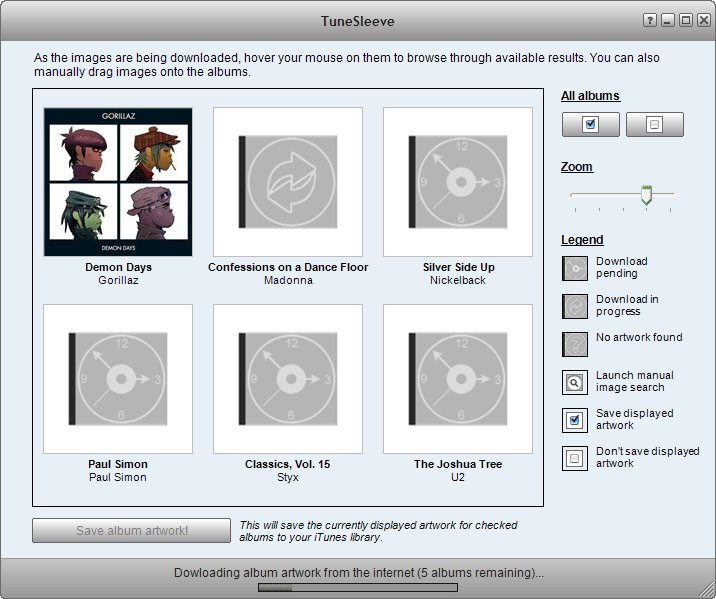
Task: Click the "Silver Side Up" title
Action: click(458, 267)
